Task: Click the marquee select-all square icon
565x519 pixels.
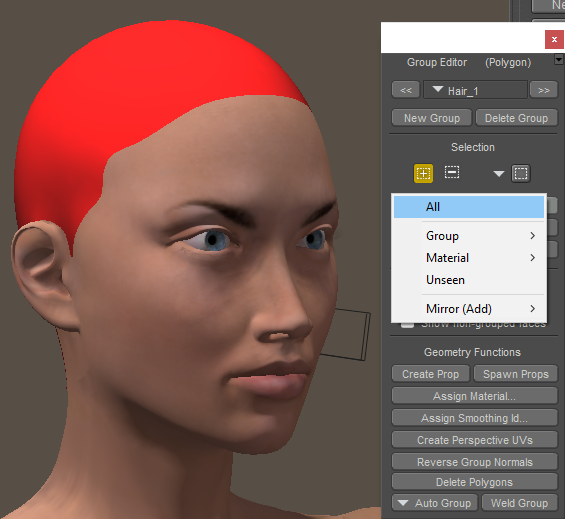Action: point(521,174)
